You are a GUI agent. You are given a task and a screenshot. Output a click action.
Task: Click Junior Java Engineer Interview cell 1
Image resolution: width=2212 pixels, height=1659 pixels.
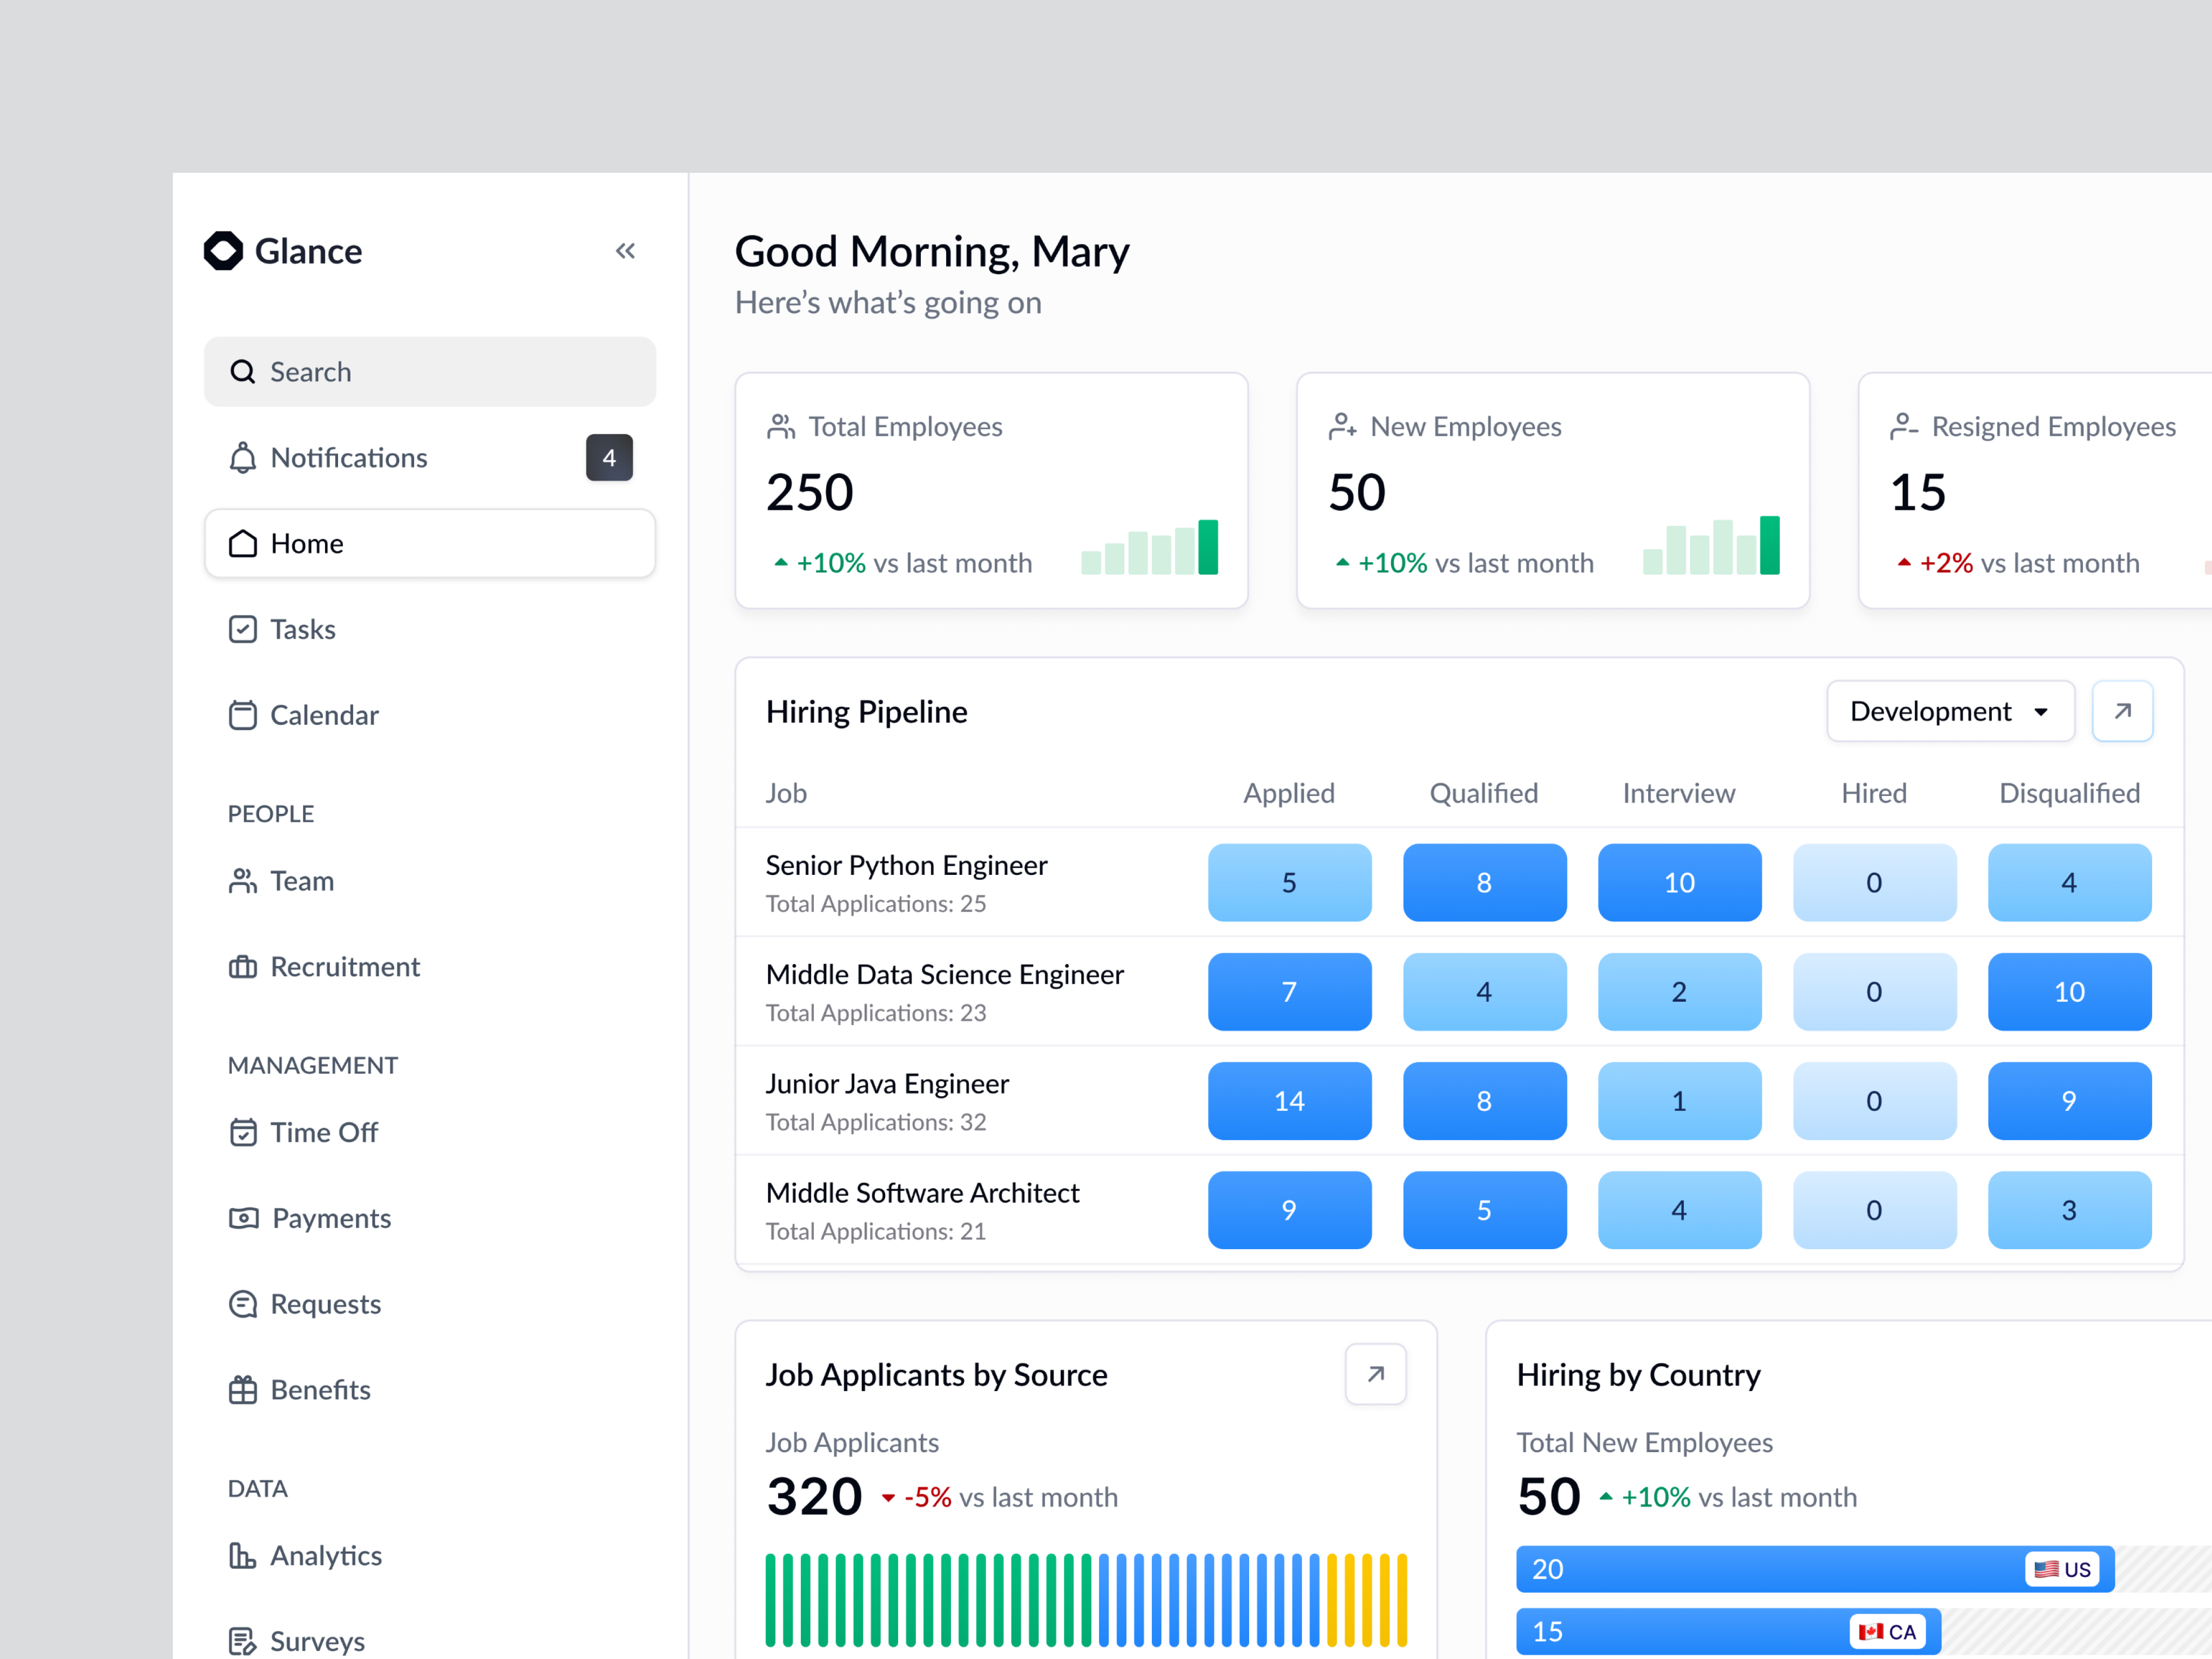1679,1101
